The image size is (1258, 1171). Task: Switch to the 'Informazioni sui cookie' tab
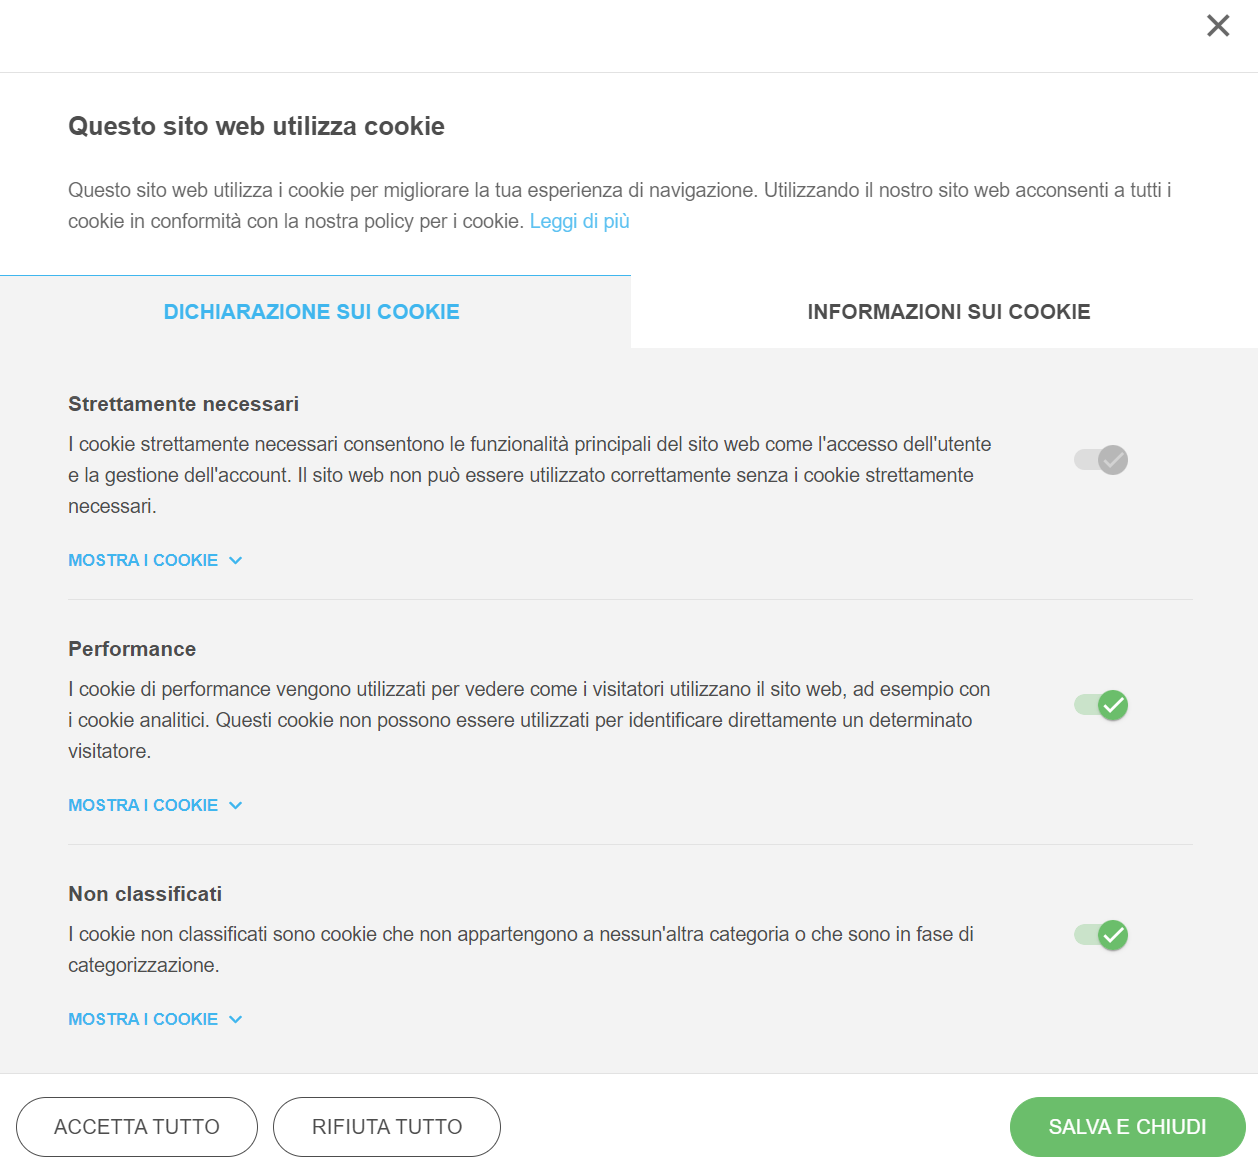(948, 312)
